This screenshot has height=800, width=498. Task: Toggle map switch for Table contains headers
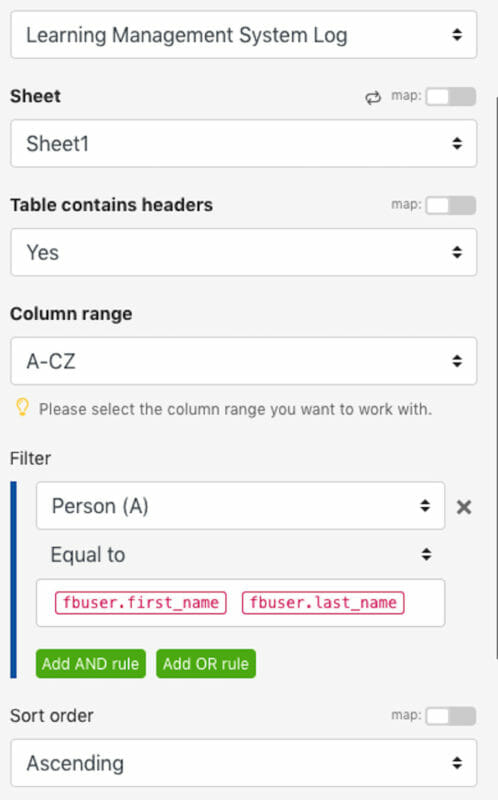(x=451, y=205)
